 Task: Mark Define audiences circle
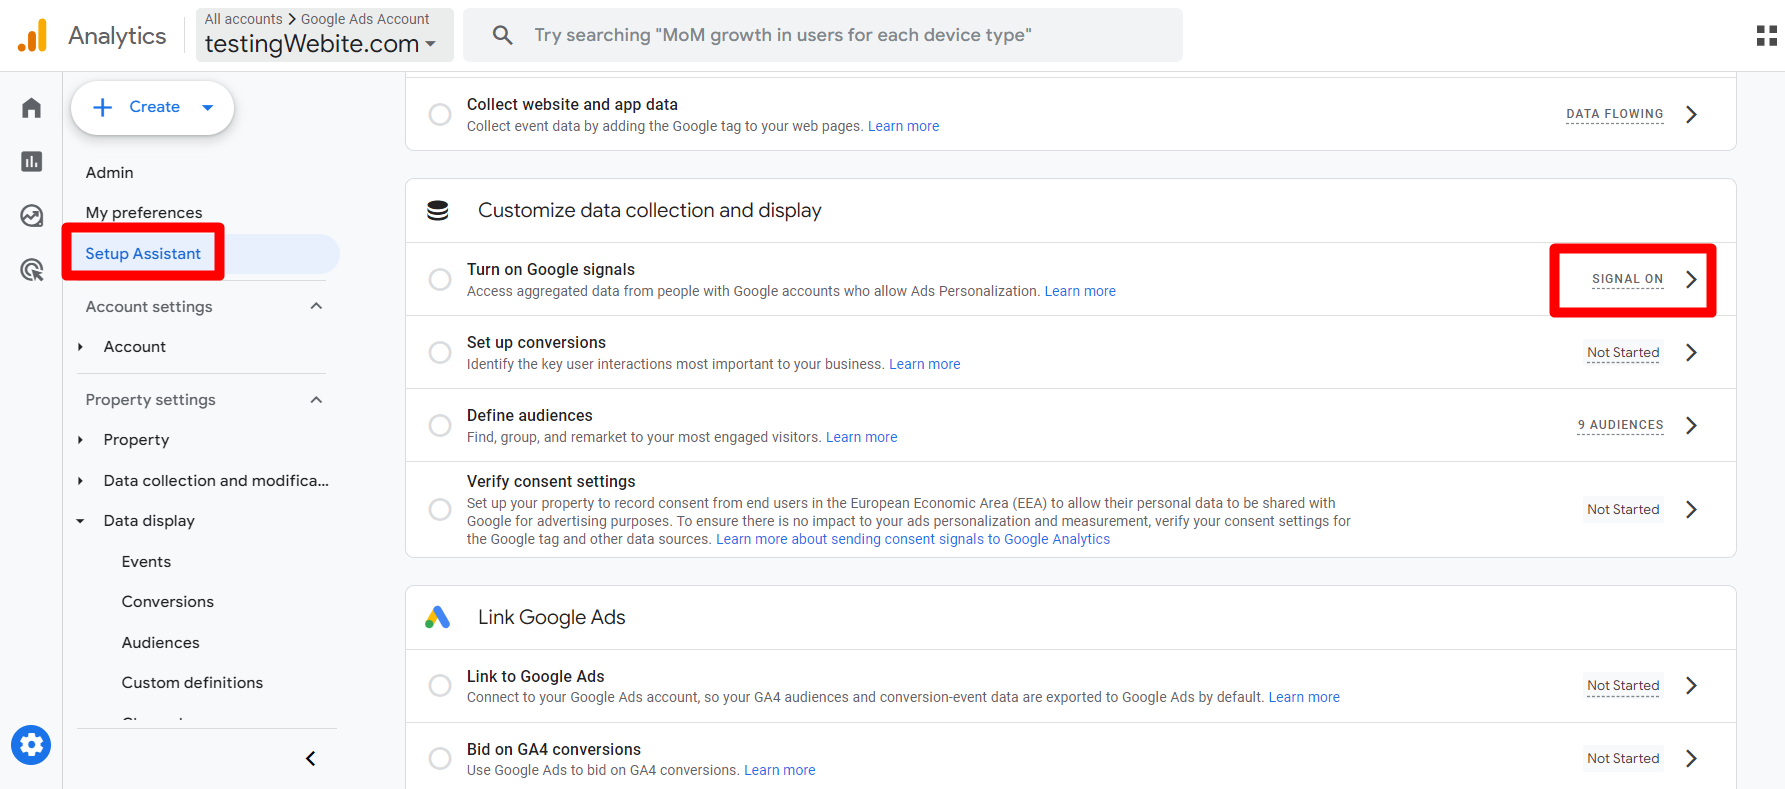coord(440,425)
